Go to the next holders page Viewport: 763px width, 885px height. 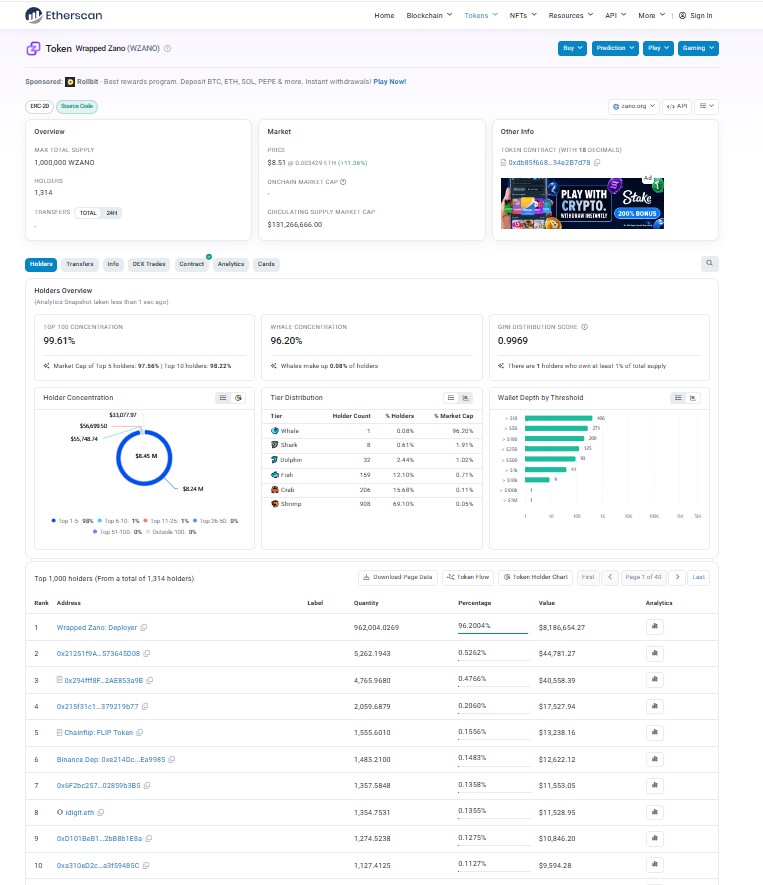(x=677, y=577)
